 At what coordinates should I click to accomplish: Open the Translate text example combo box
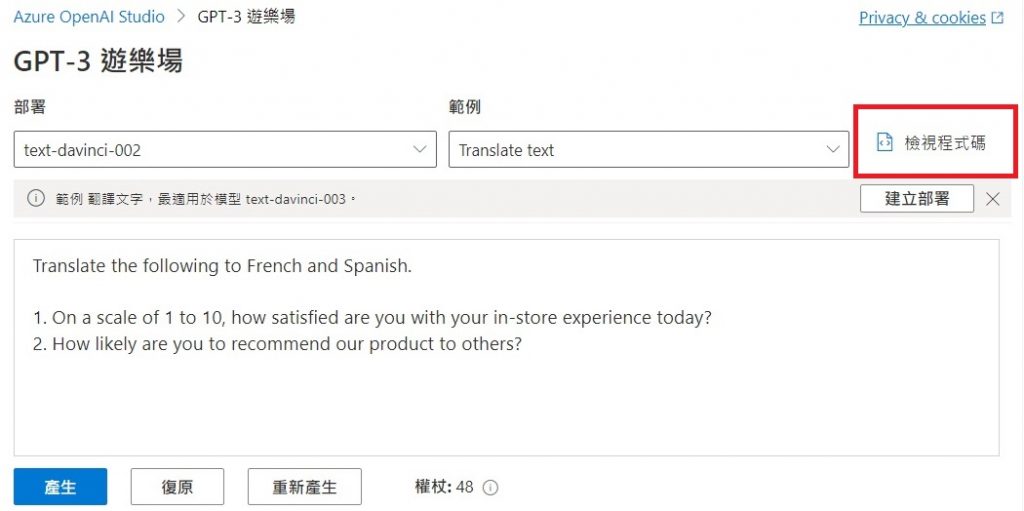648,149
